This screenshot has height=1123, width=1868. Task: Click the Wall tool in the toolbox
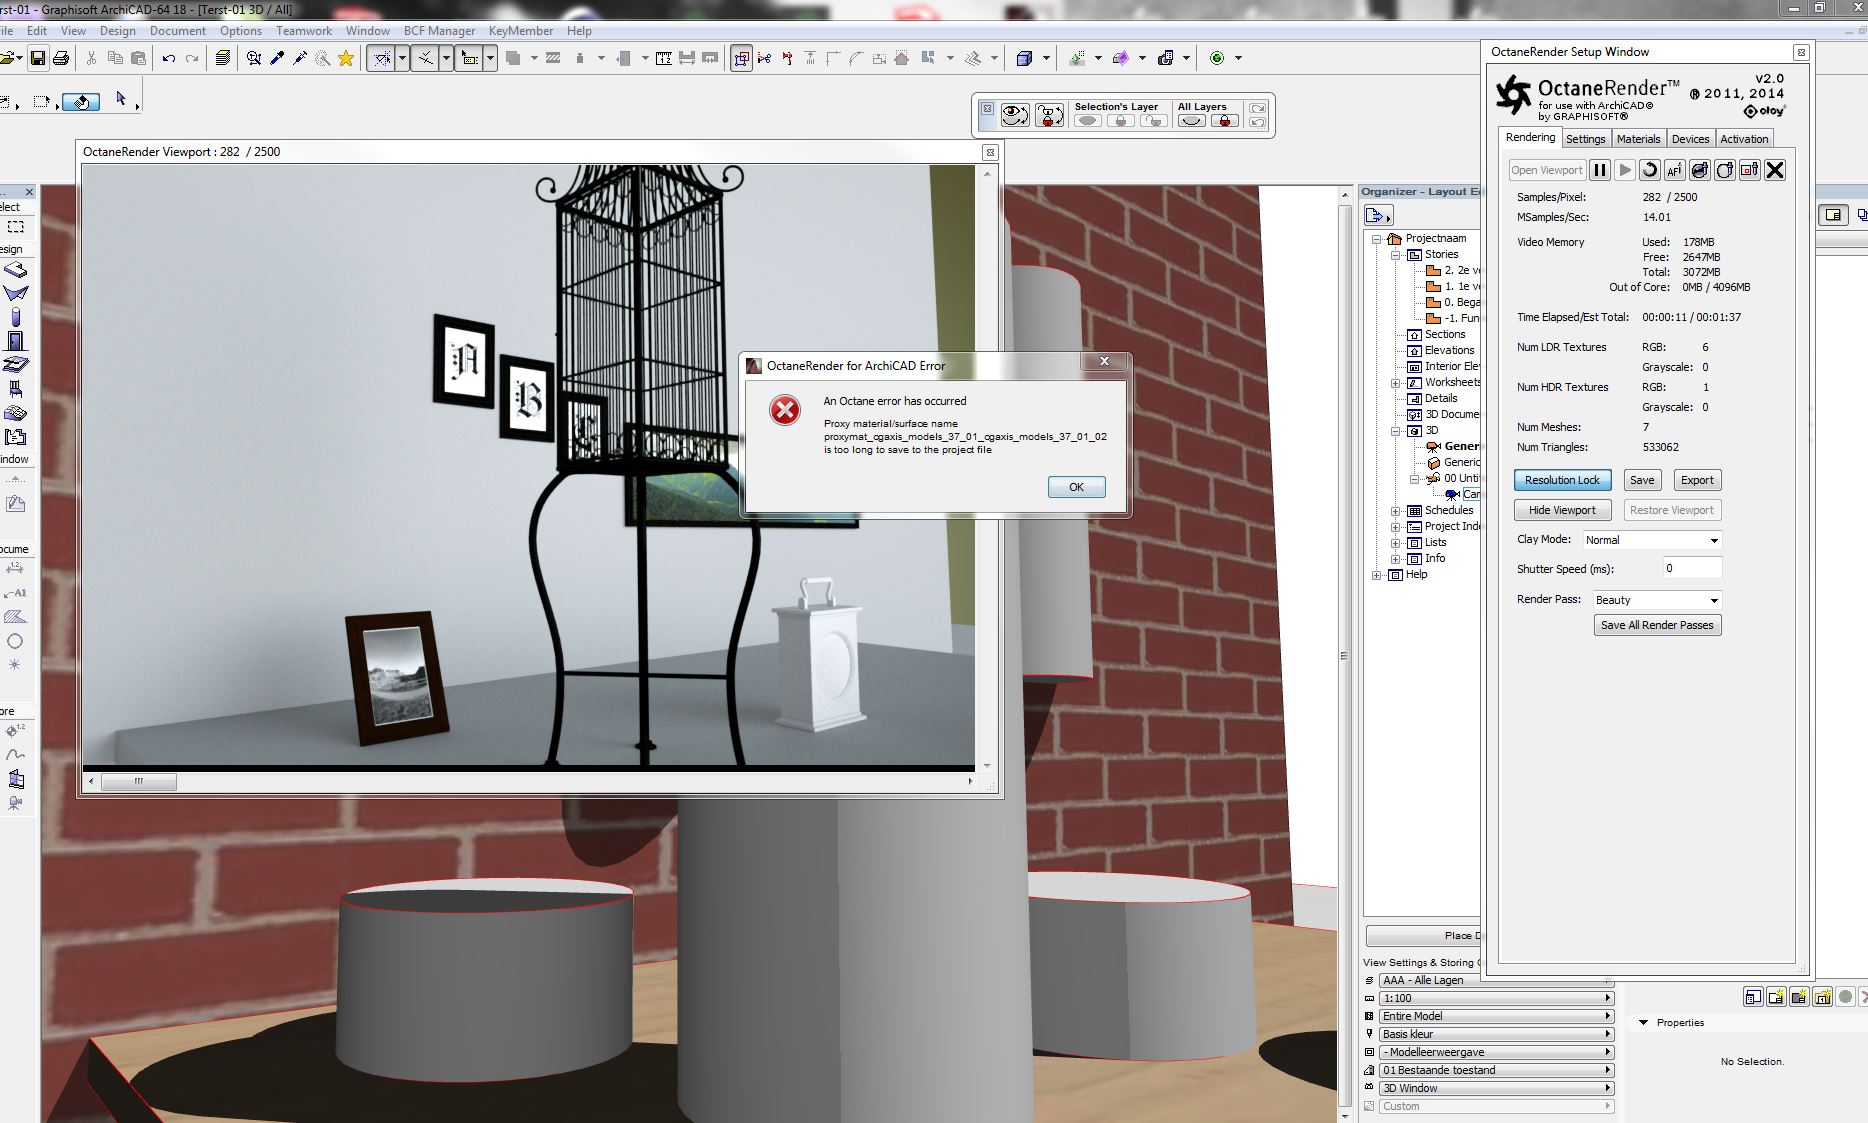point(16,270)
